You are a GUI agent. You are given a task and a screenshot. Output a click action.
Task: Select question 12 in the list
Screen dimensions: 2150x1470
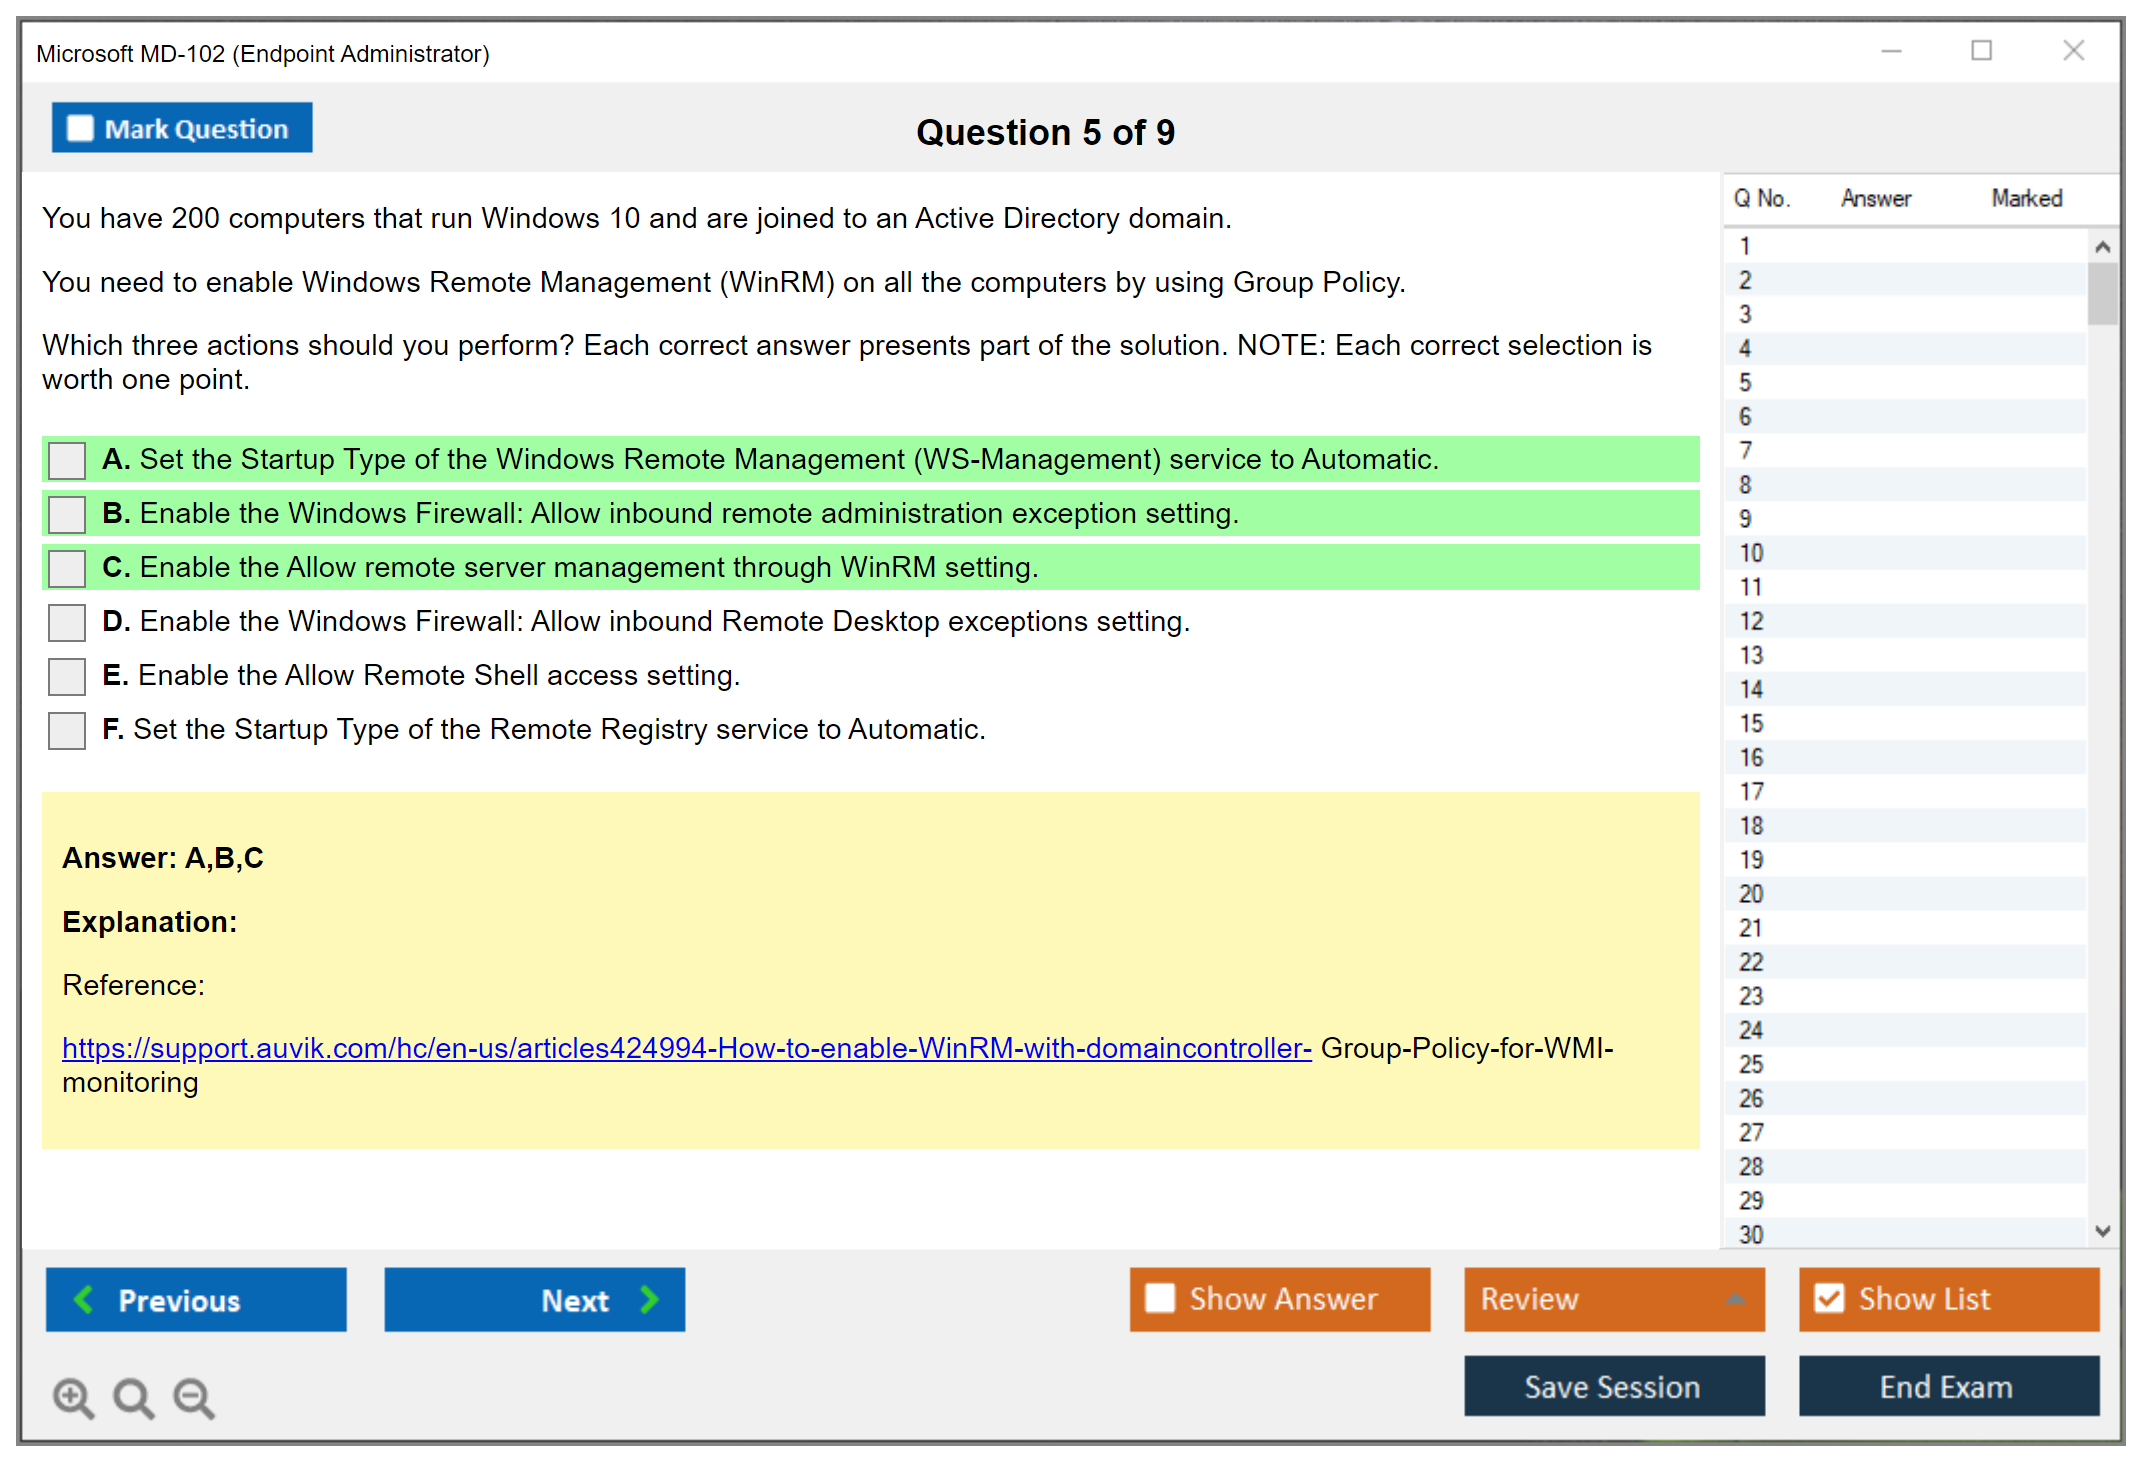point(1751,621)
